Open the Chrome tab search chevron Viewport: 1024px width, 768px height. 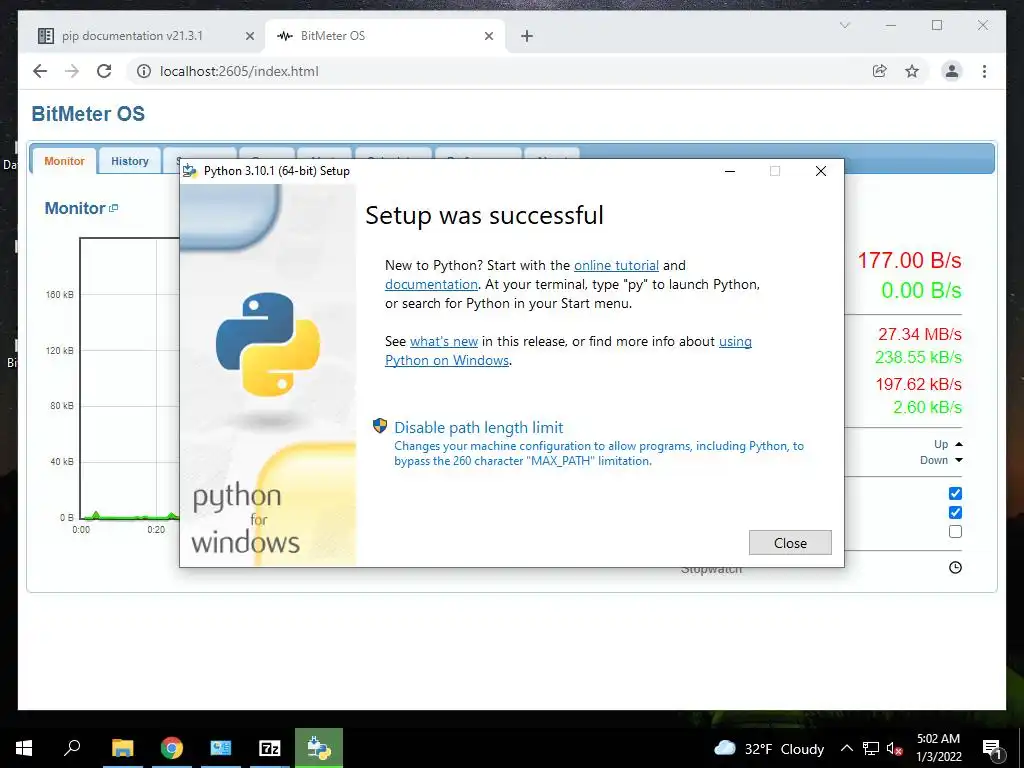(x=844, y=25)
